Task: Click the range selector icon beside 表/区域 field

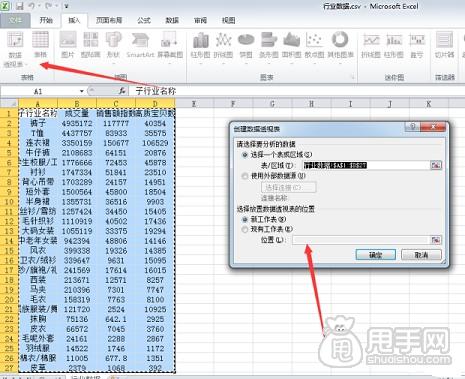Action: (436, 165)
